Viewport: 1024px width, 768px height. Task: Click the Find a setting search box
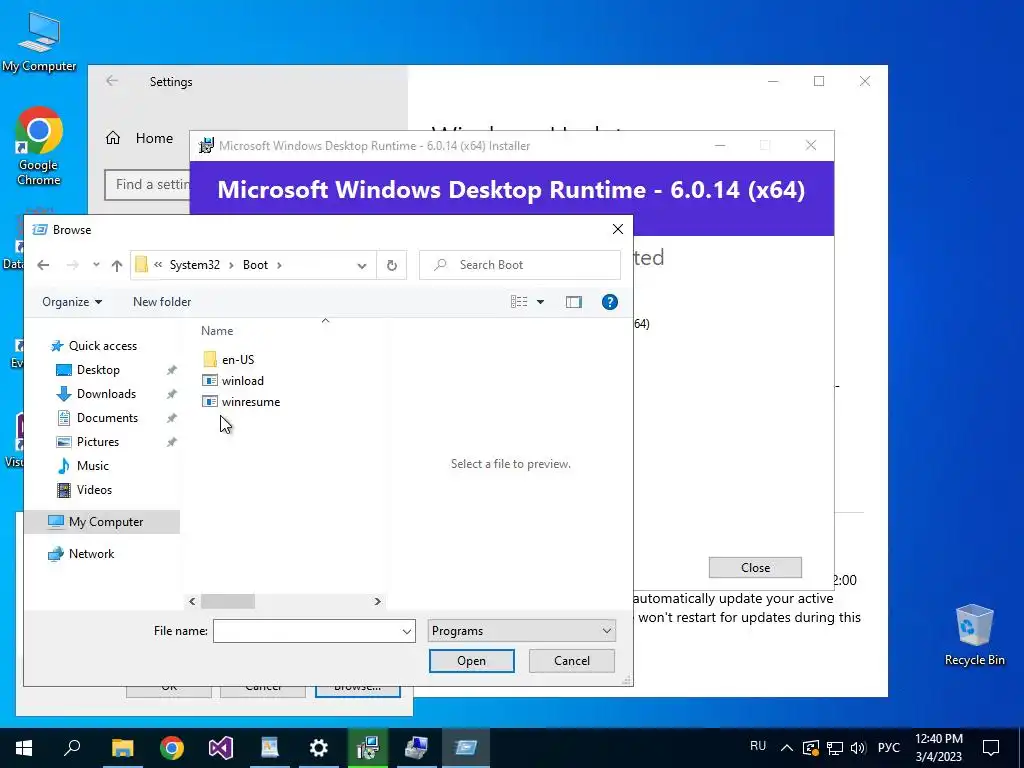148,185
